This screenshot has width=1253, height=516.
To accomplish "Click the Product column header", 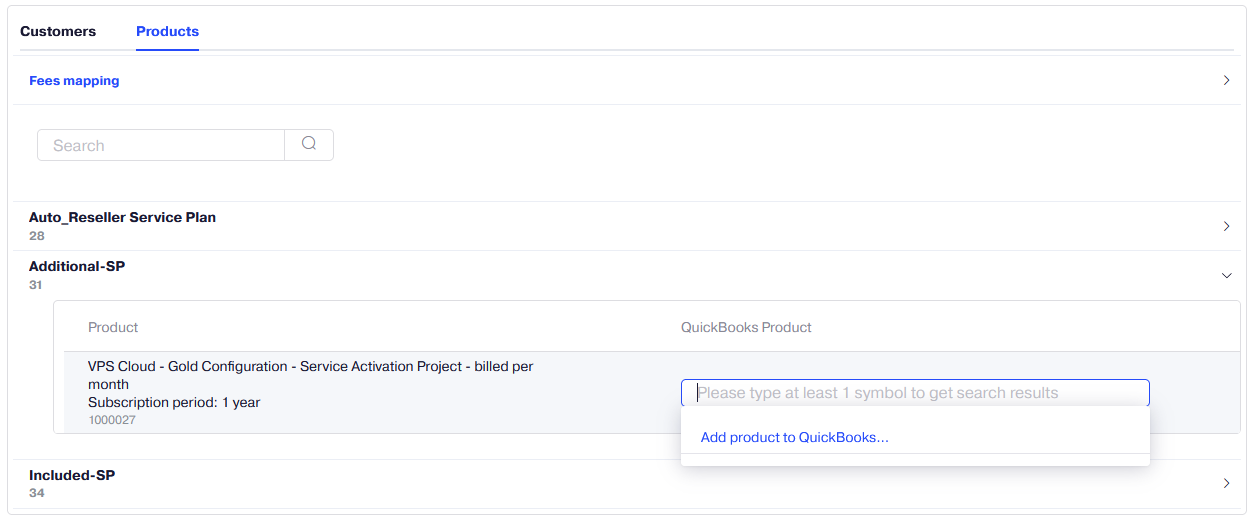I will point(113,327).
